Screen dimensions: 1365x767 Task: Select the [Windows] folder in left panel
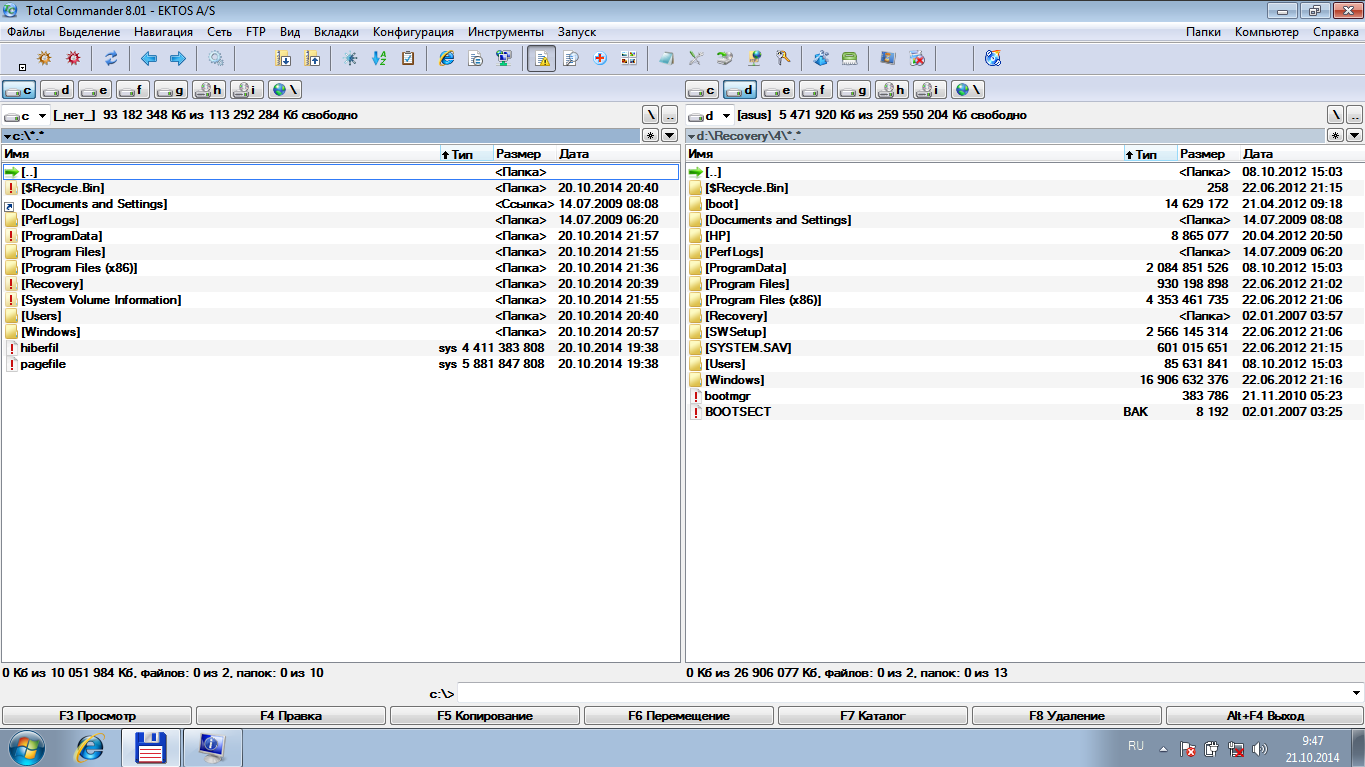click(x=50, y=332)
